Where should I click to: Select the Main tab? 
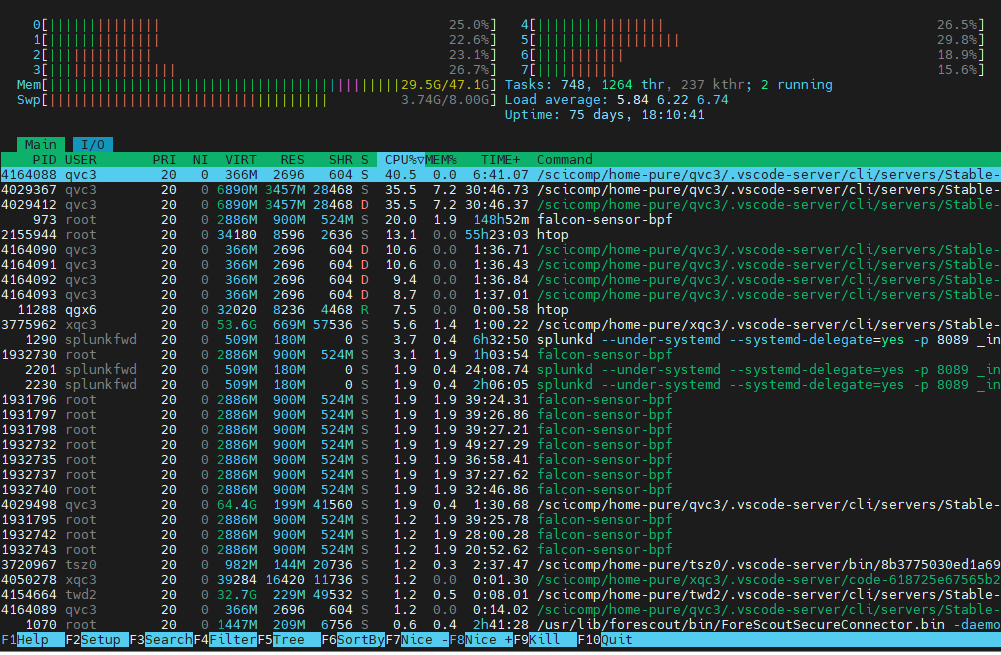click(40, 144)
